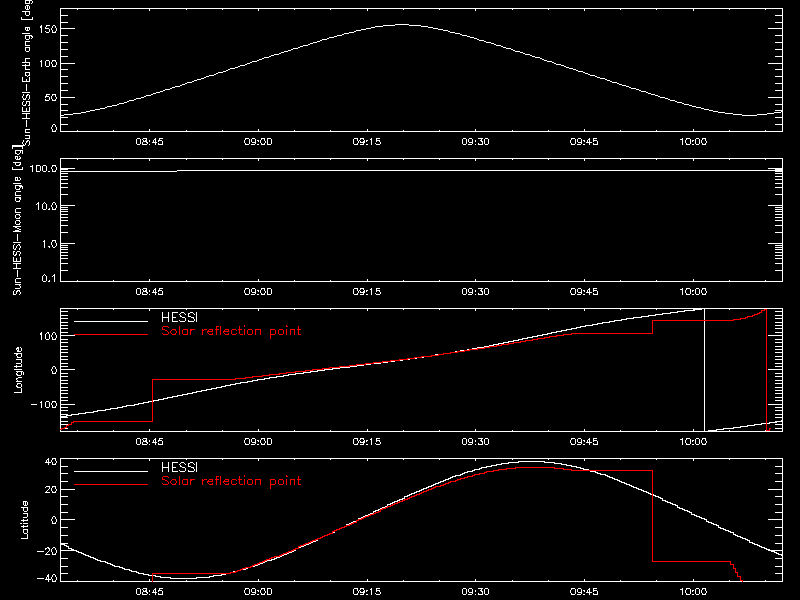This screenshot has width=800, height=600.
Task: Click the Latitude axis label
Action: pos(24,520)
